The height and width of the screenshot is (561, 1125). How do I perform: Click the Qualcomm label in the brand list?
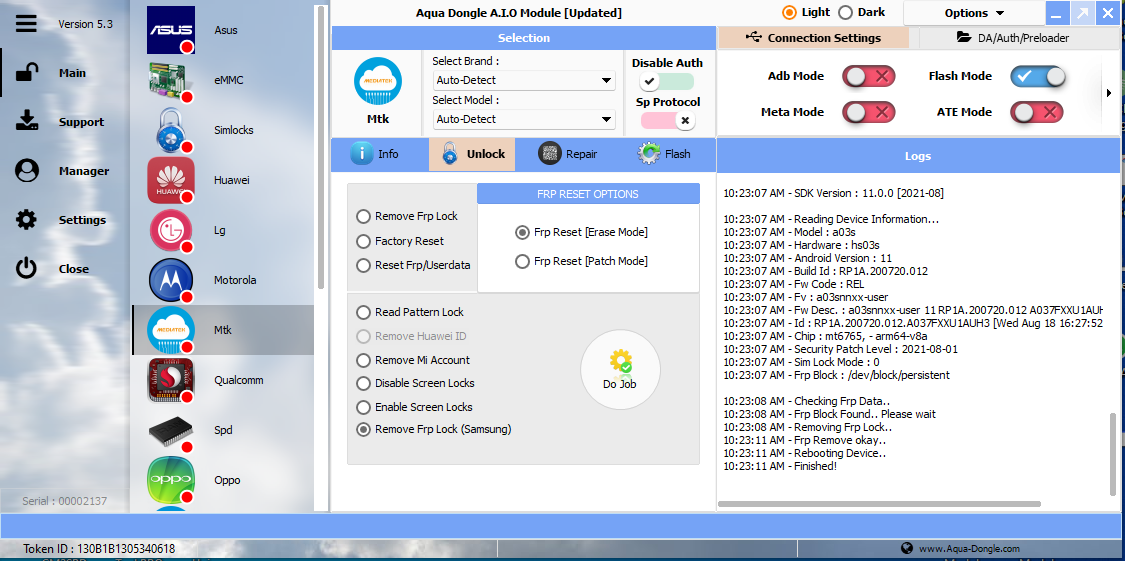pyautogui.click(x=239, y=380)
